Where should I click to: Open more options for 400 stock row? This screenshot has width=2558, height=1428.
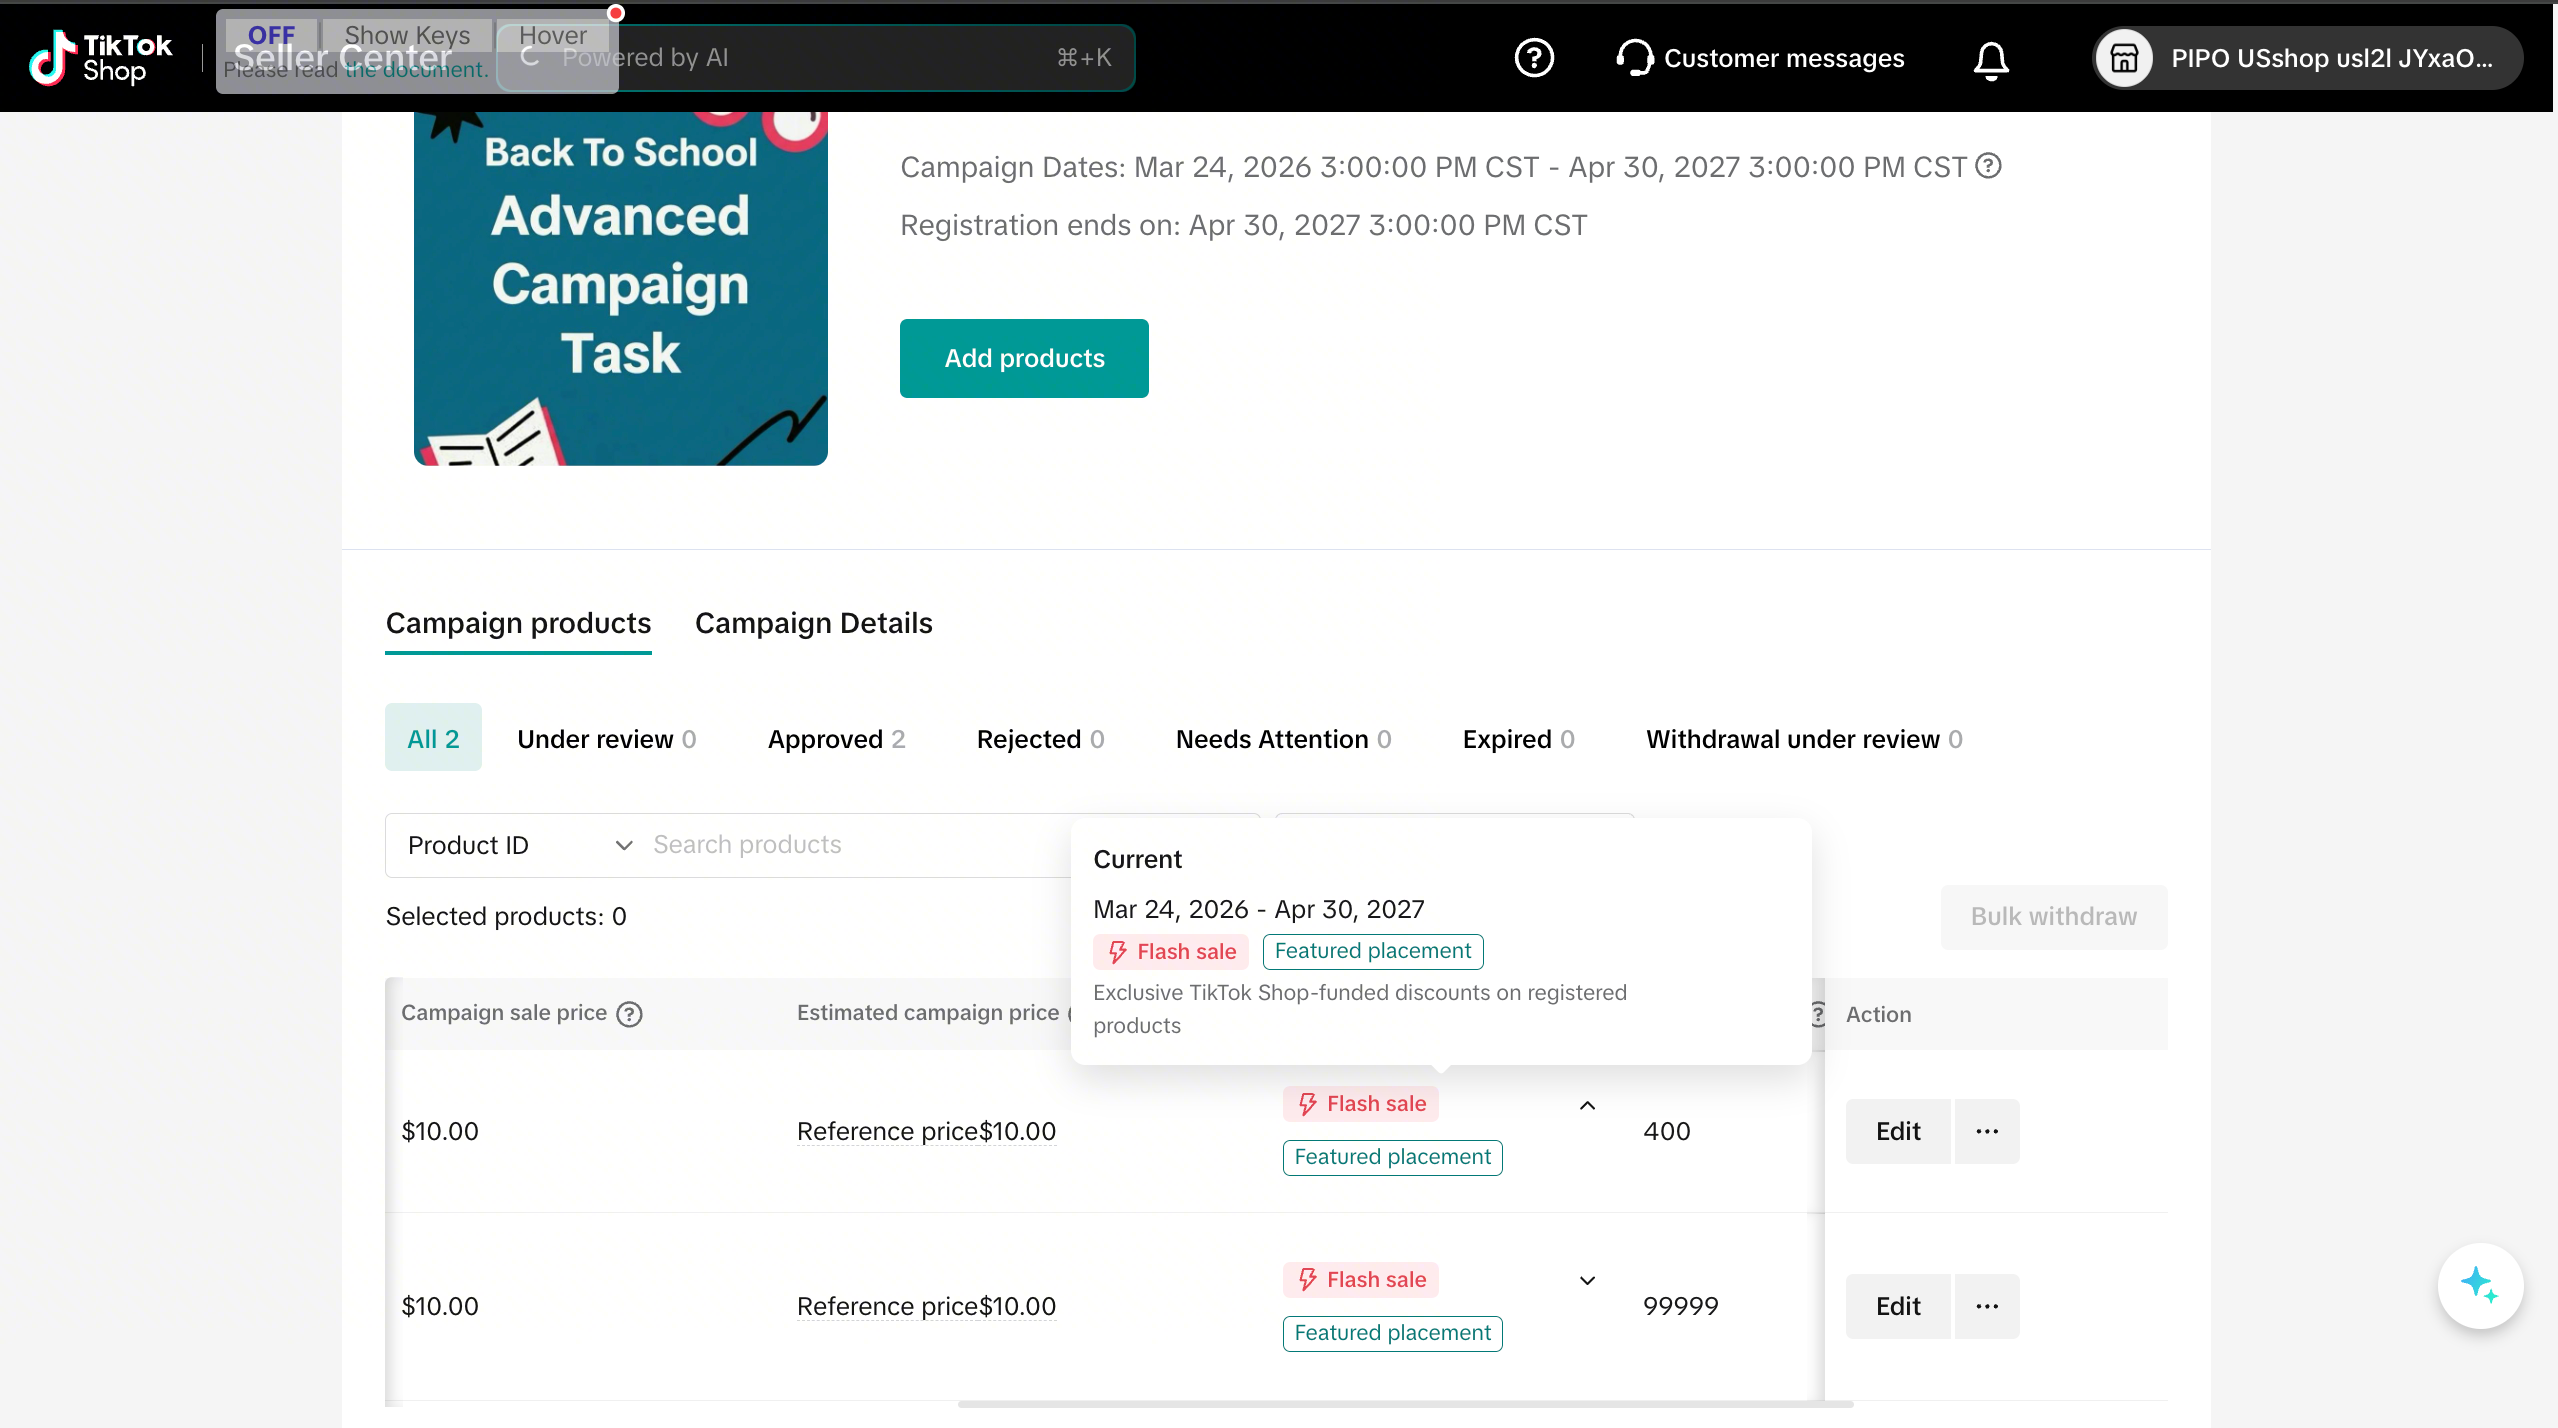tap(1986, 1131)
